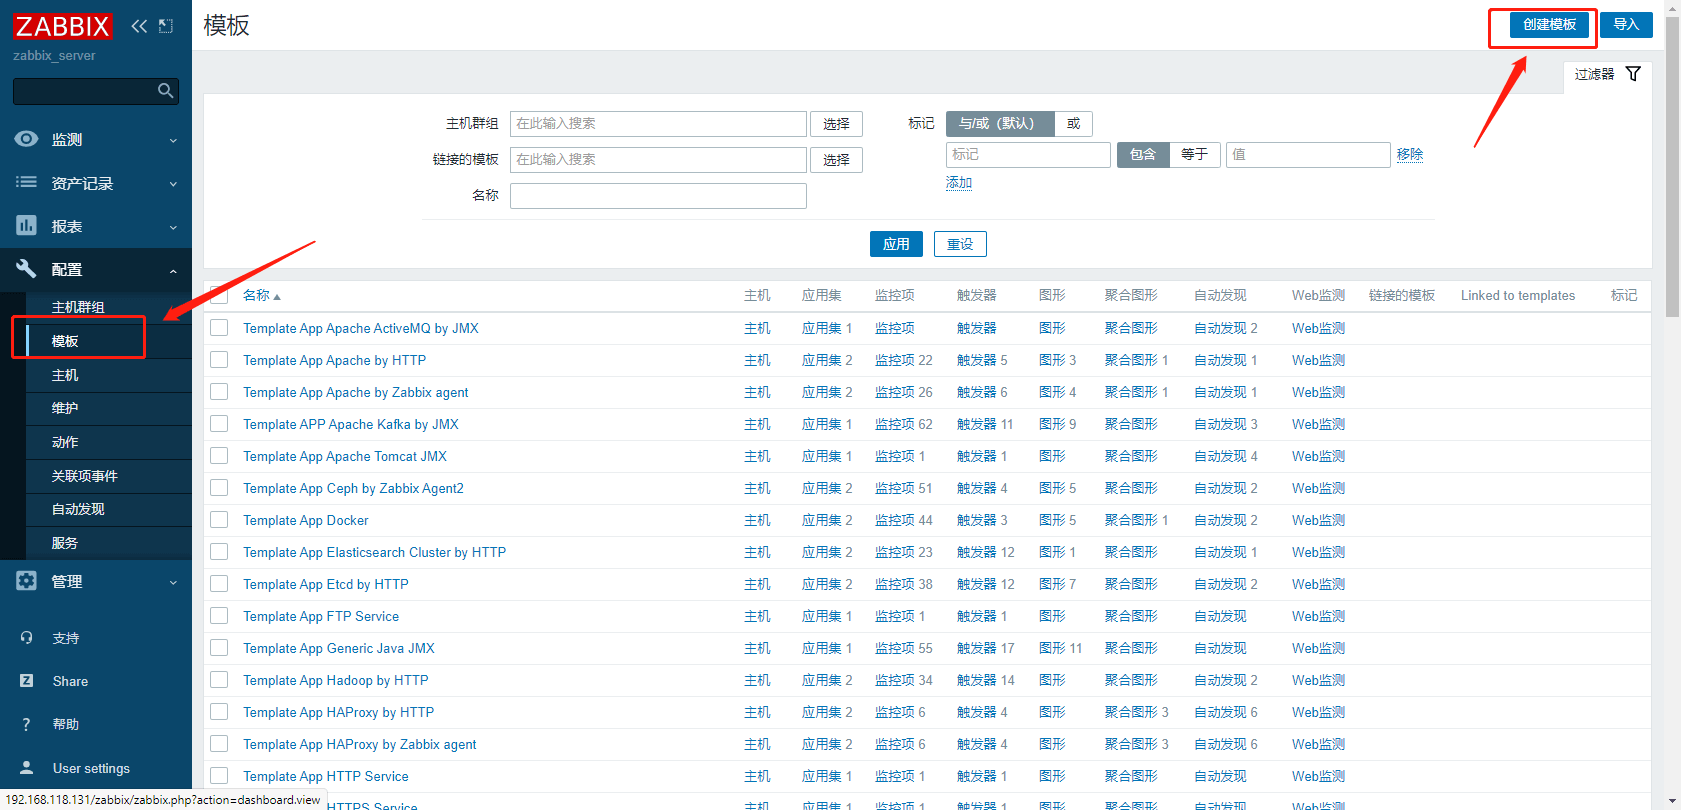Screen dimensions: 1681x810
Task: Check the select-all checkbox in table header
Action: (x=219, y=295)
